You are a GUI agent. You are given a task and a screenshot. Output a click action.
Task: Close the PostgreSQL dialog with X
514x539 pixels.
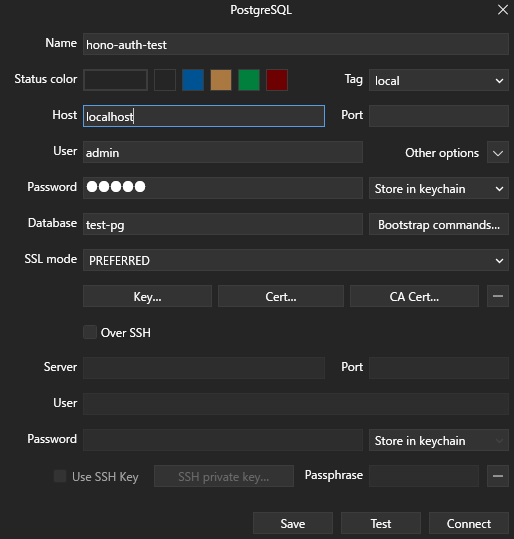point(503,10)
